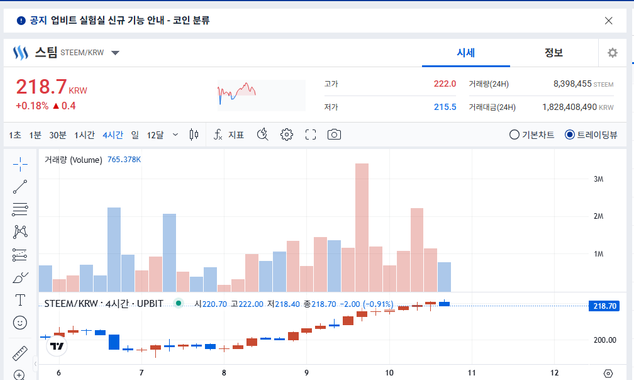Switch to the 시세 tab
The height and width of the screenshot is (380, 634).
466,53
